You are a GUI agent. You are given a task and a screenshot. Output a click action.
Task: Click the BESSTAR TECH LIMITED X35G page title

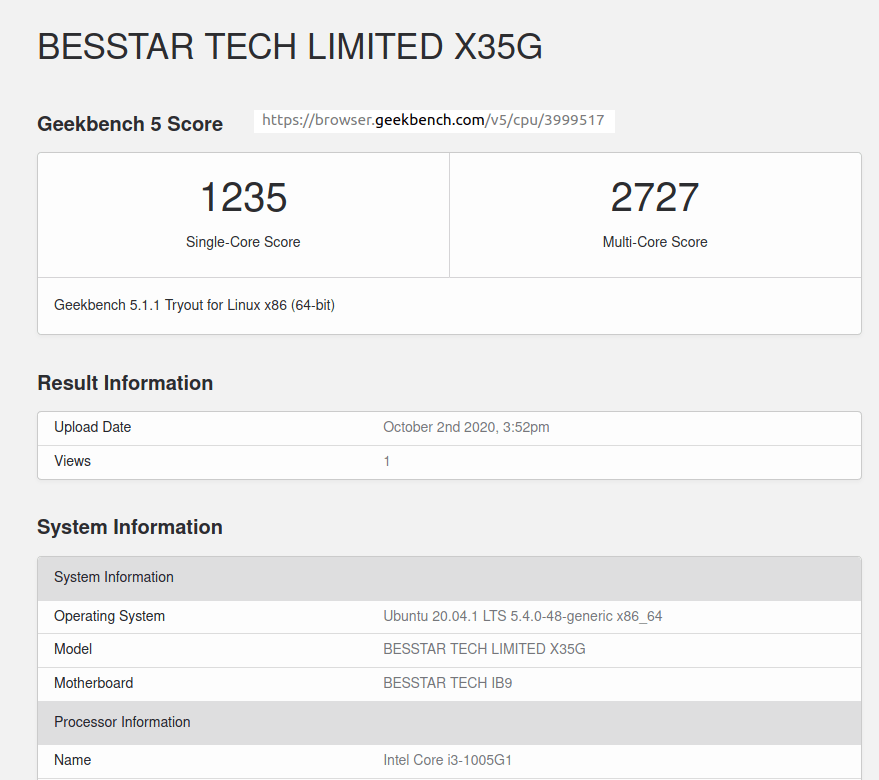pos(290,46)
